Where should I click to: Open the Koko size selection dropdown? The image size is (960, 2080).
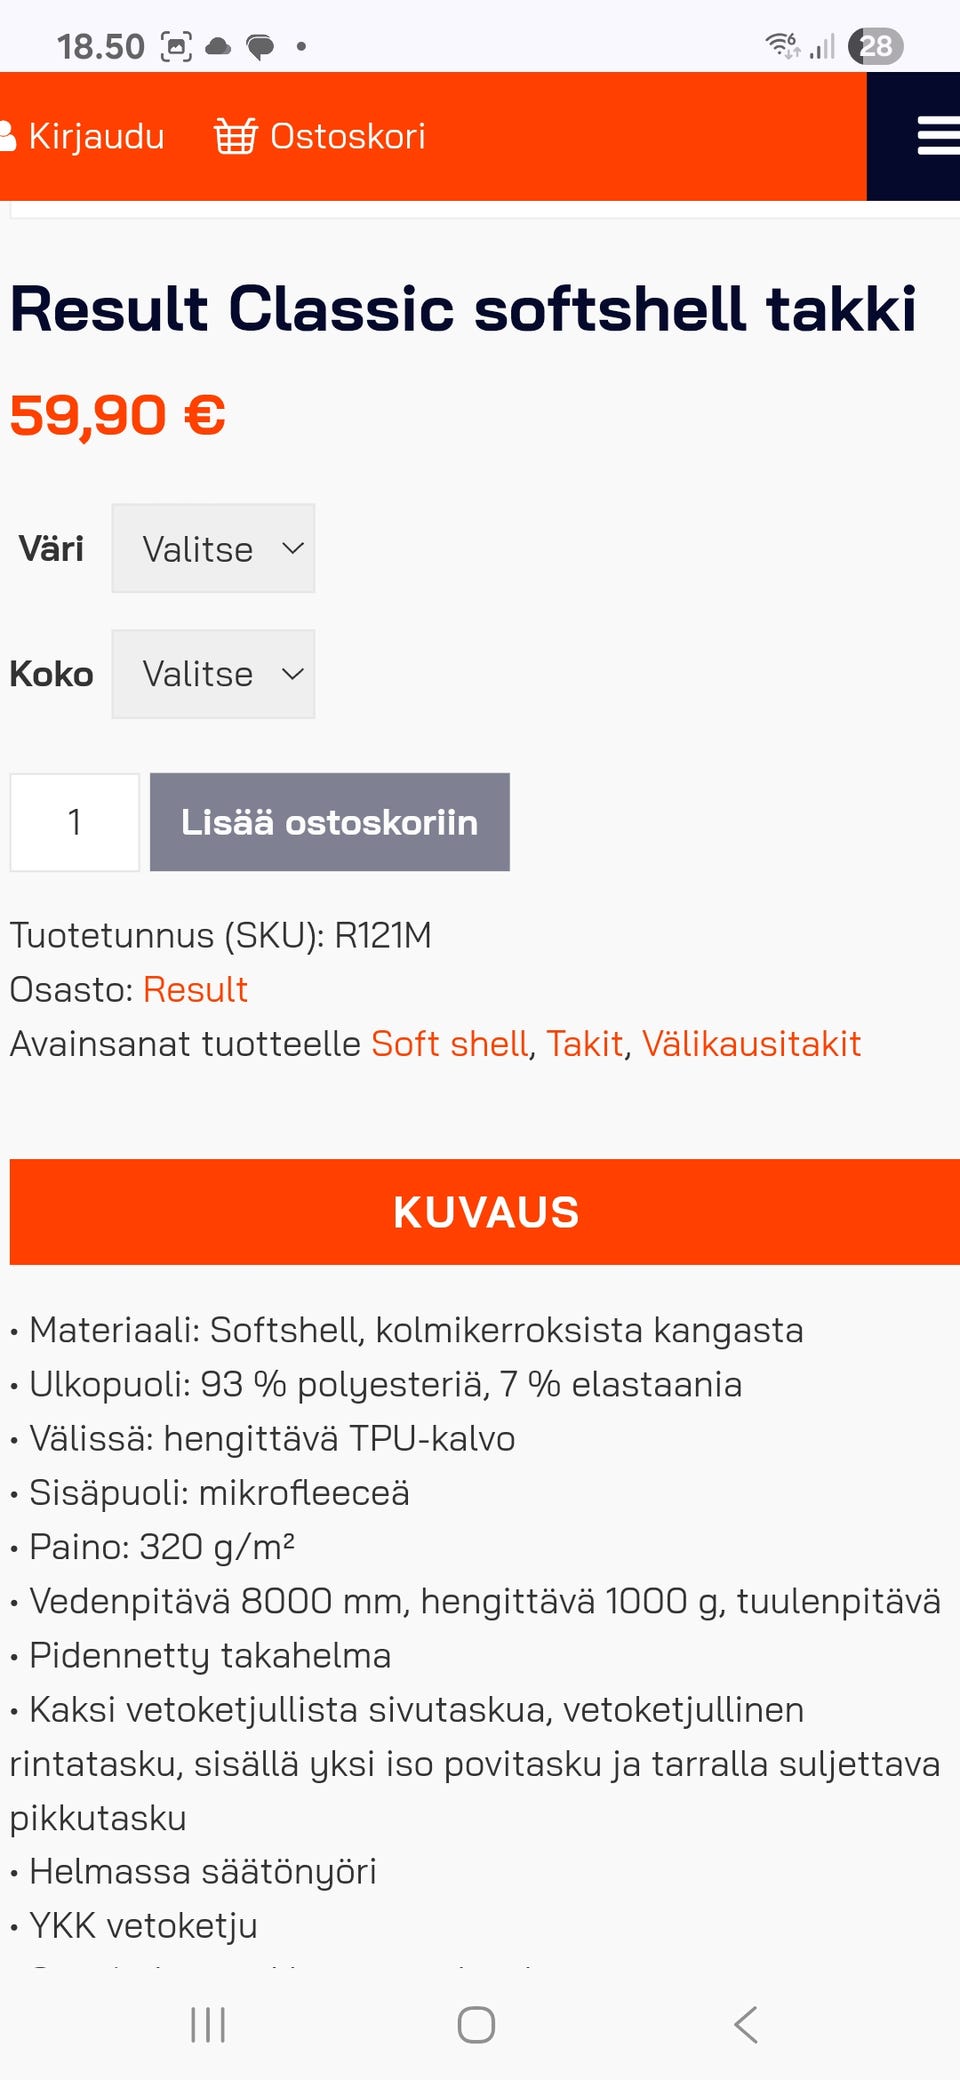pyautogui.click(x=213, y=674)
